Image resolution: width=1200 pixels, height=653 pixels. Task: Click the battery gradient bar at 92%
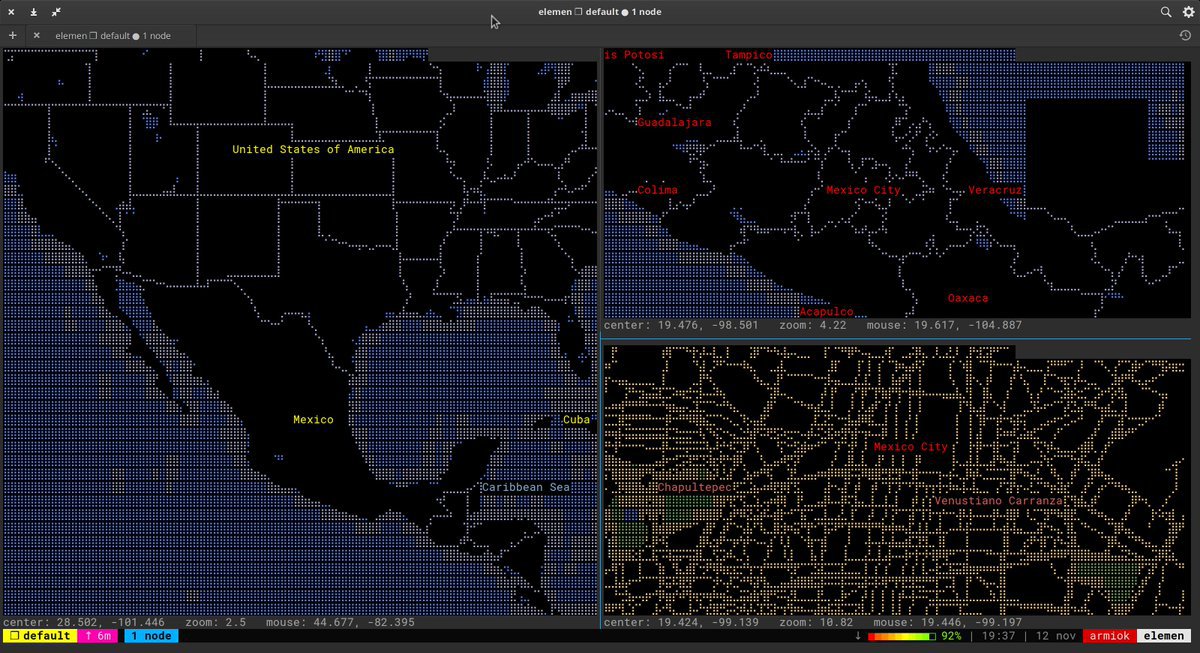pyautogui.click(x=901, y=636)
